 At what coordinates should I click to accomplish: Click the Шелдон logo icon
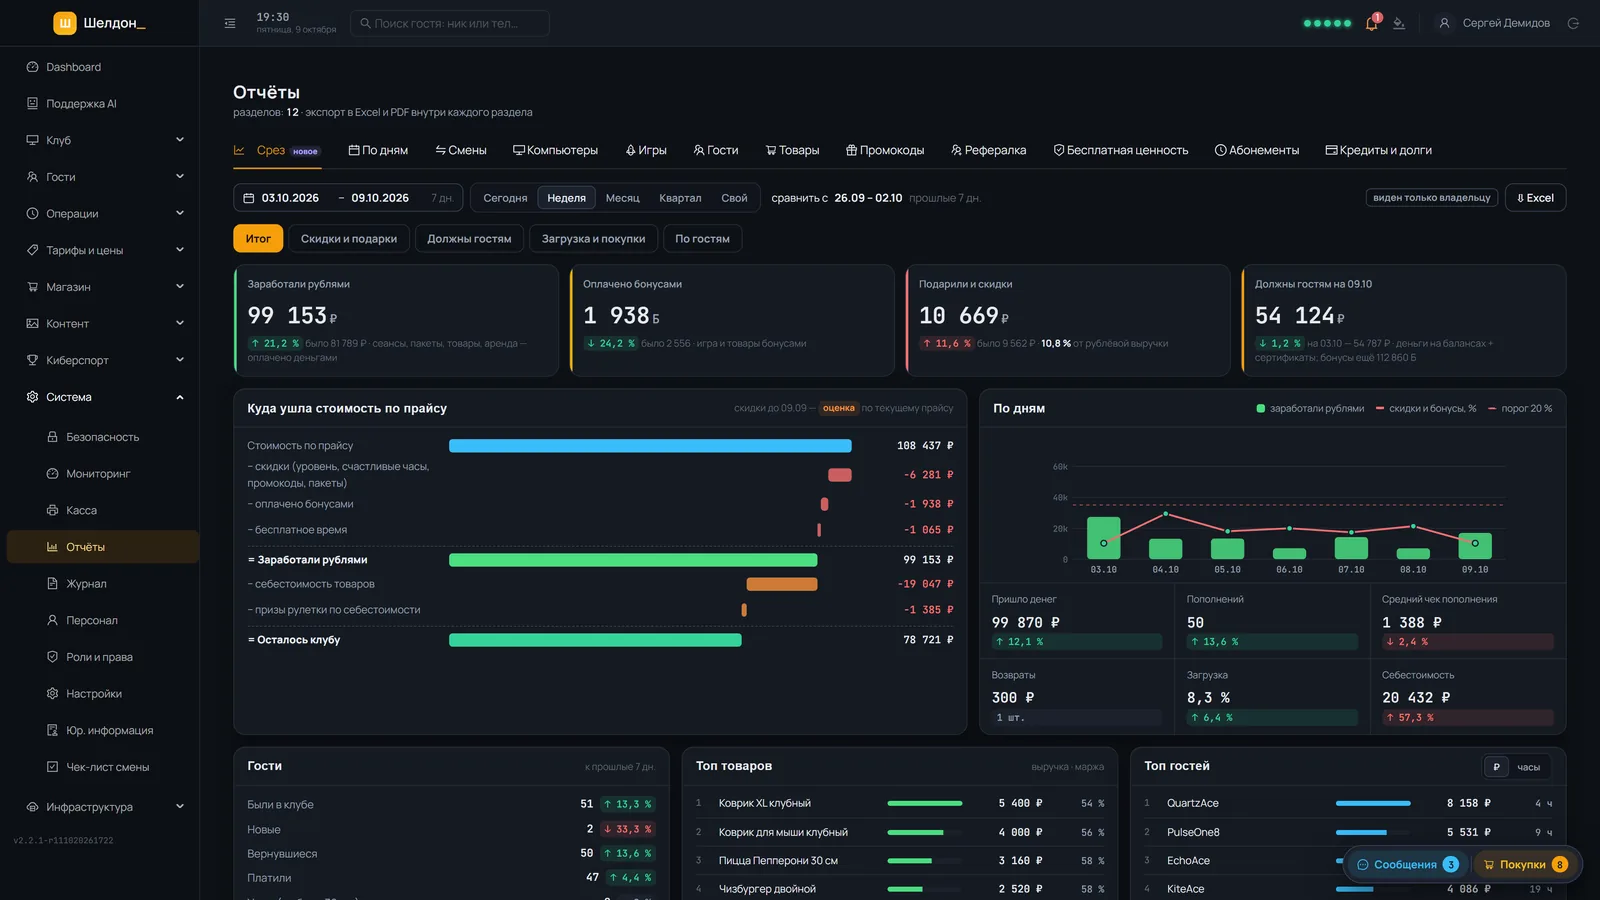point(65,23)
